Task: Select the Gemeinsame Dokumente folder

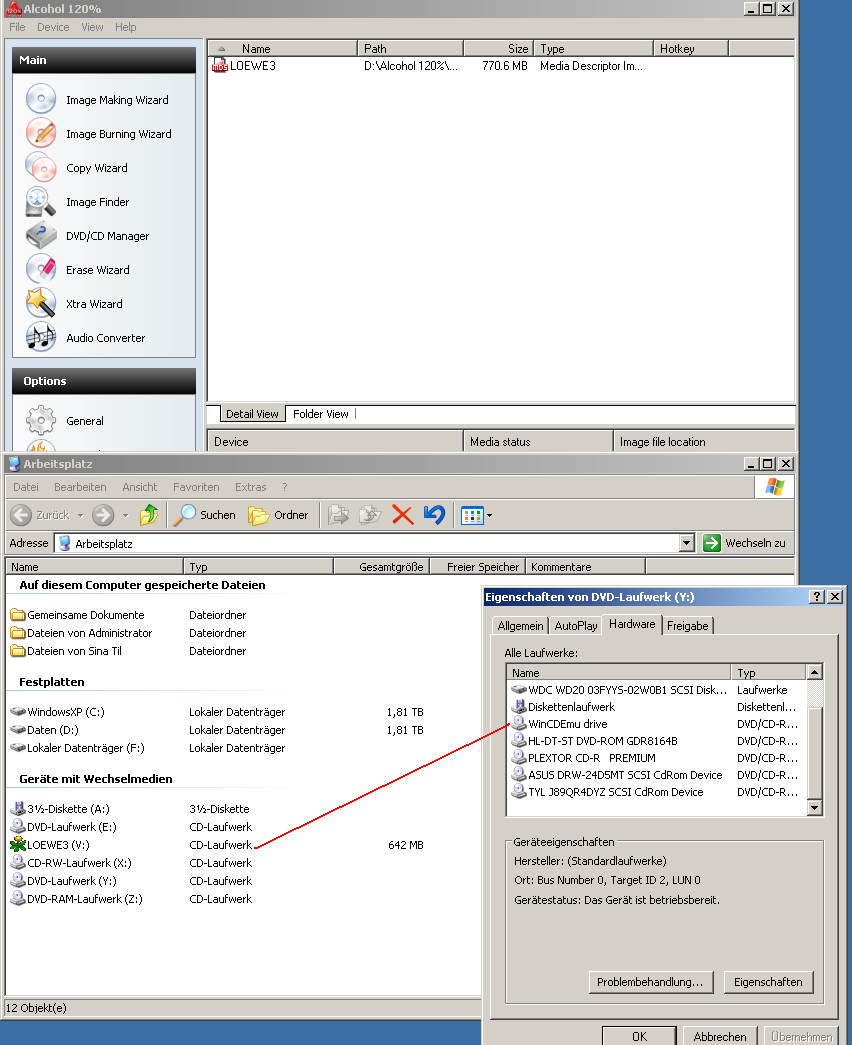Action: coord(77,614)
